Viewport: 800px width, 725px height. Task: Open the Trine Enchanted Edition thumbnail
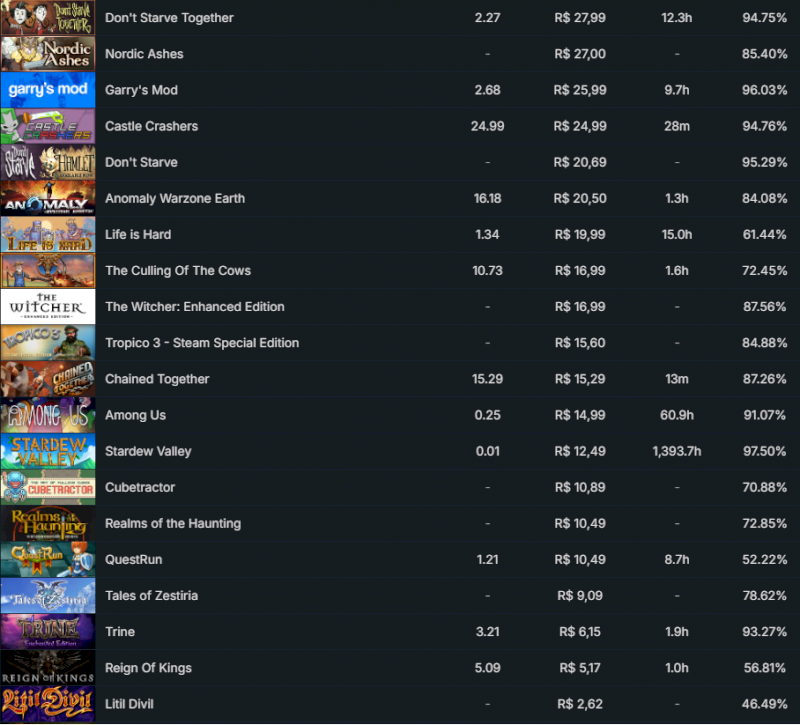[x=48, y=632]
